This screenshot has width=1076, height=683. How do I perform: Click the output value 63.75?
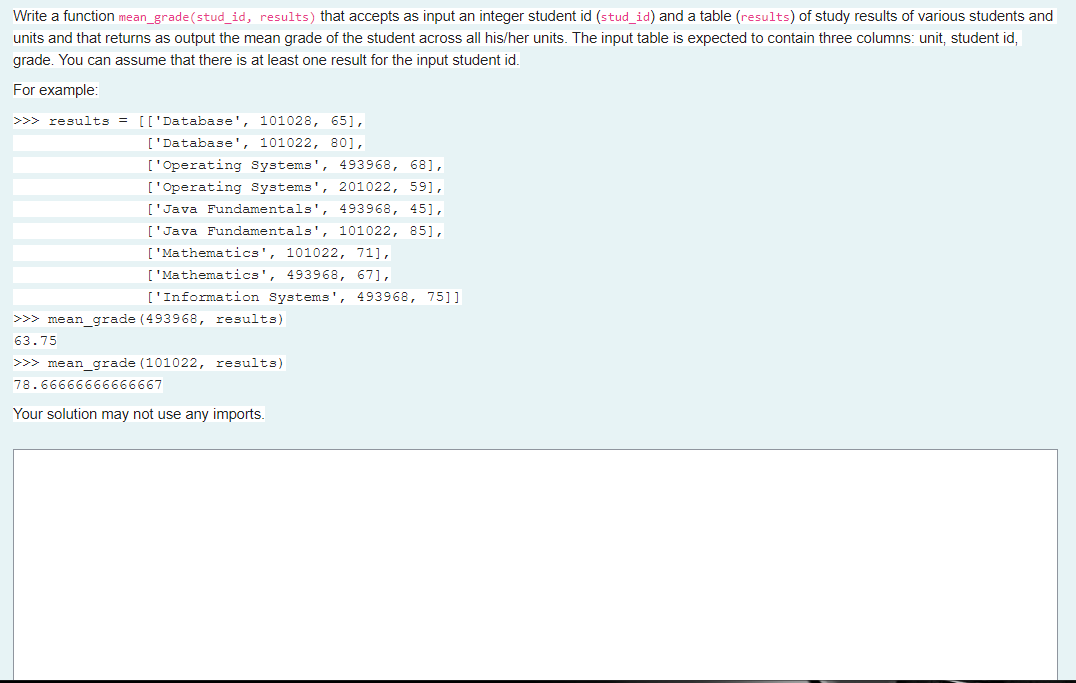36,340
